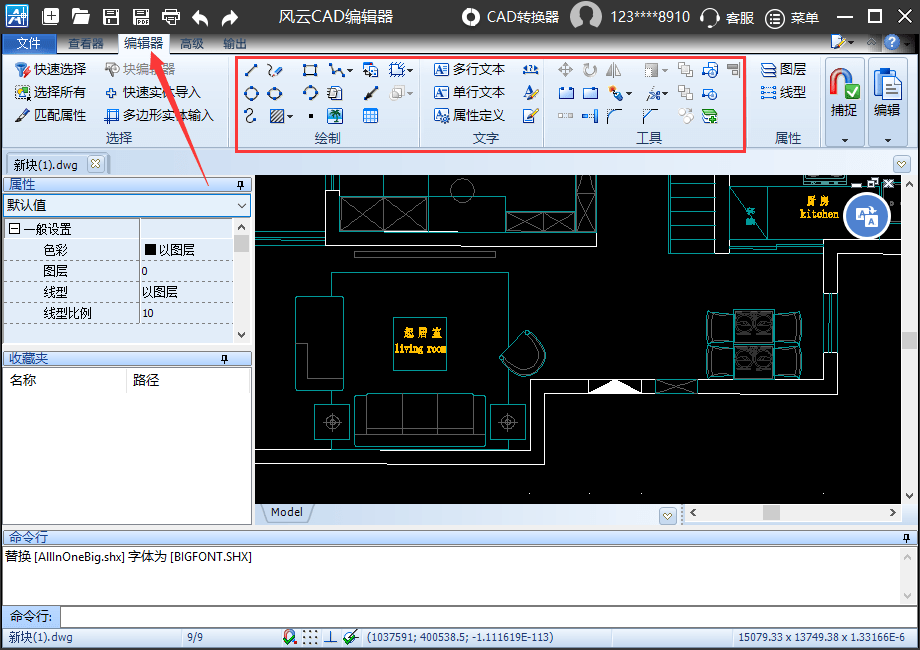The width and height of the screenshot is (920, 650).
Task: Open the explode tool dropdown arrow
Action: [x=629, y=94]
